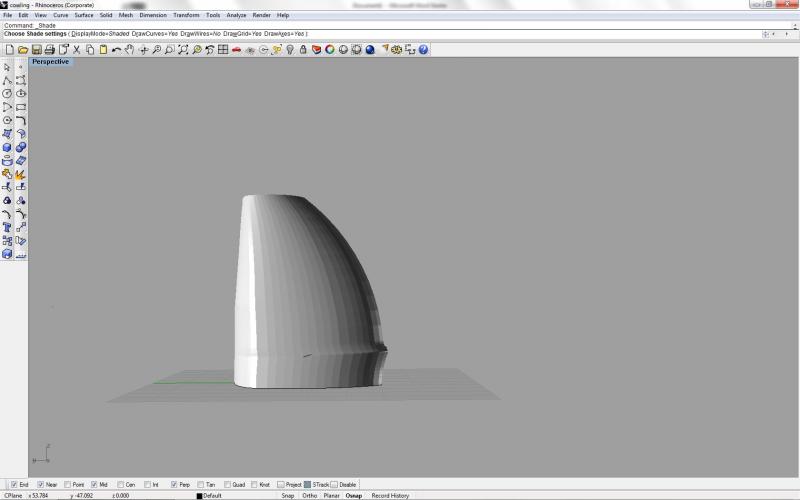
Task: Select the Circle tool in sidebar
Action: (x=7, y=93)
